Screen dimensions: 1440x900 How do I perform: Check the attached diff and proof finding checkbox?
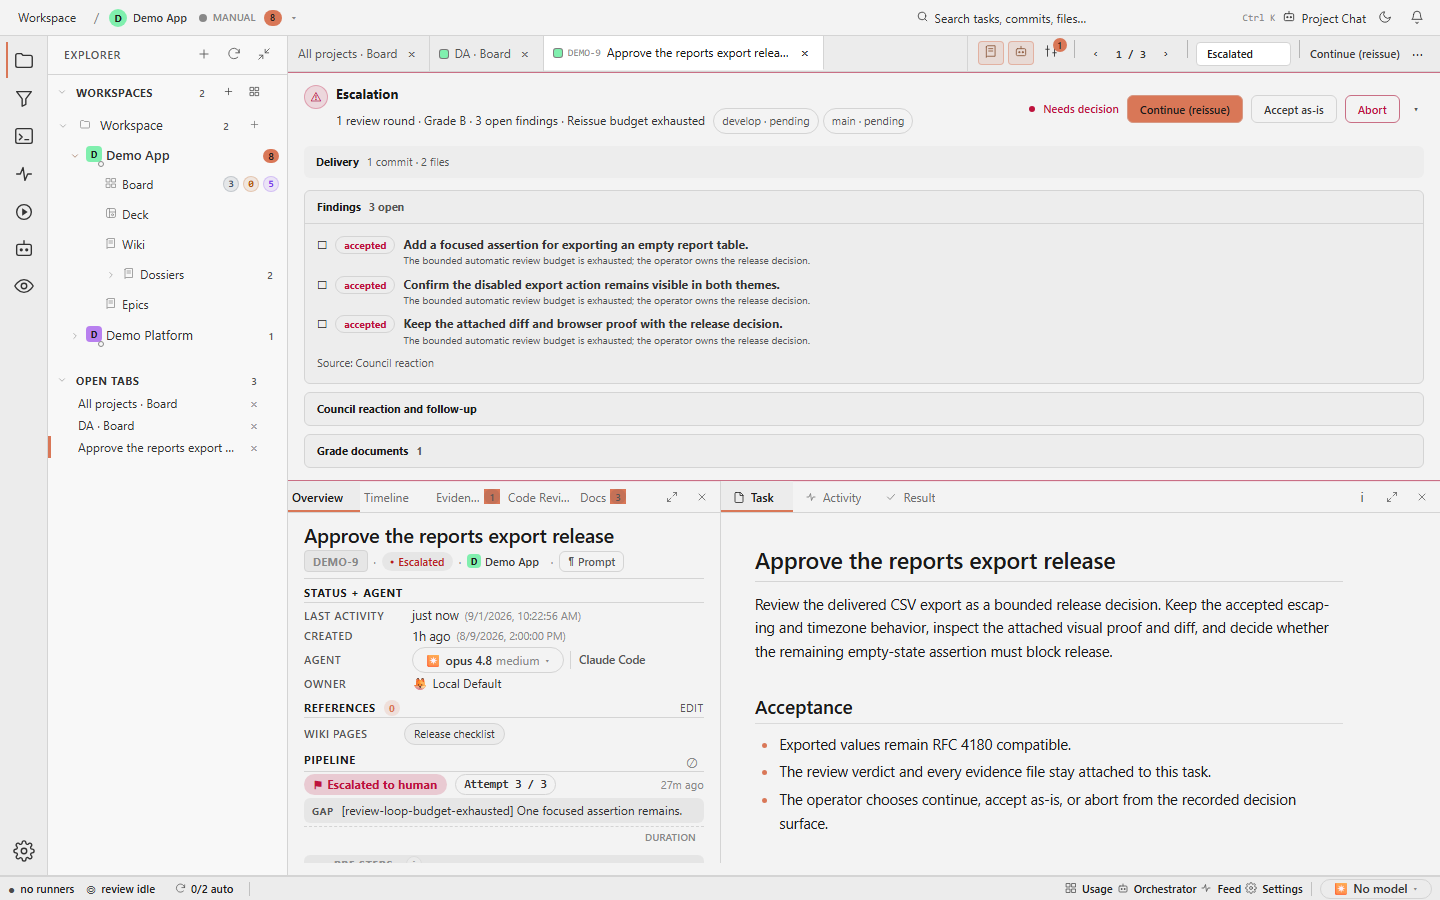pyautogui.click(x=322, y=324)
